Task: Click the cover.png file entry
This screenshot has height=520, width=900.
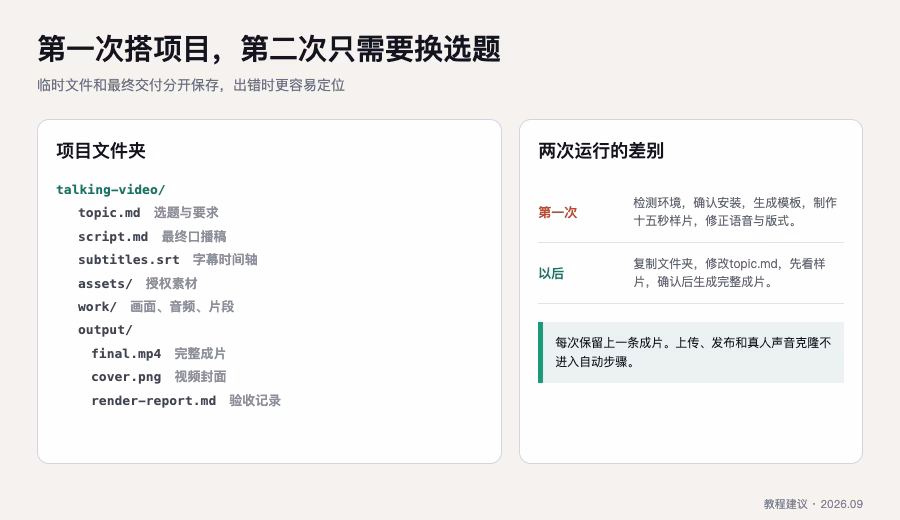Action: click(x=126, y=377)
